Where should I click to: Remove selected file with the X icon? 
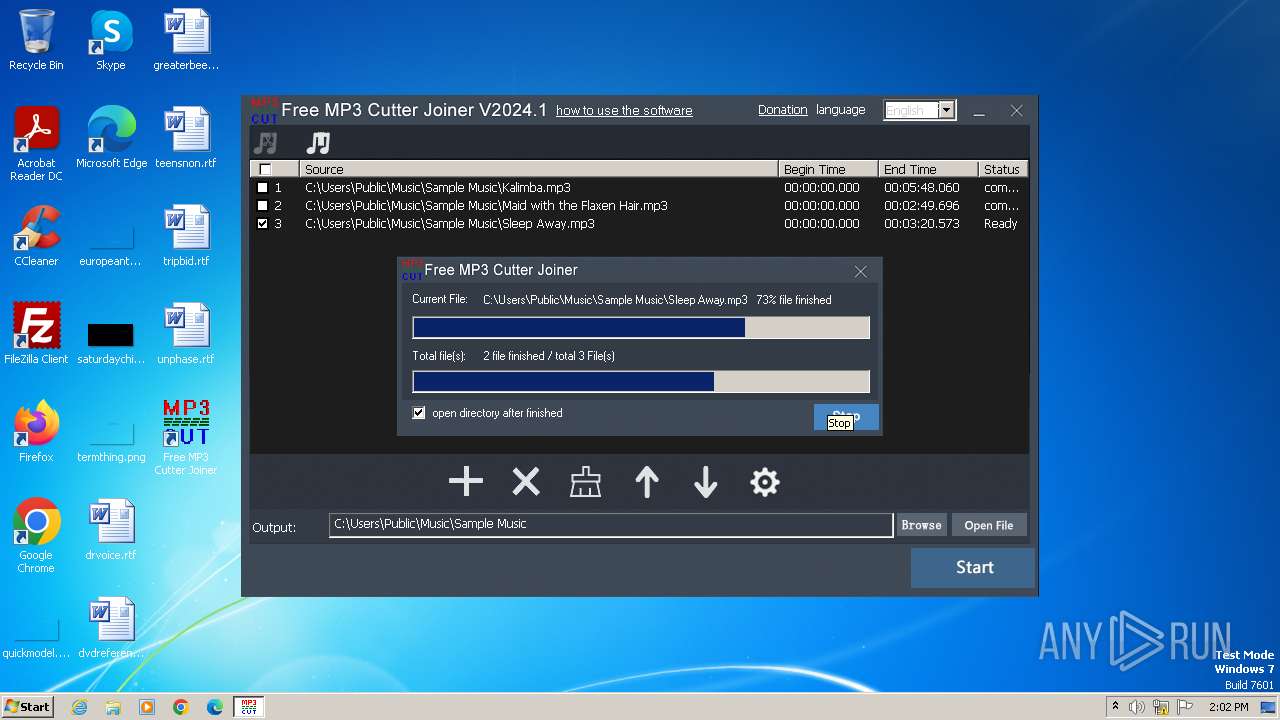tap(526, 482)
